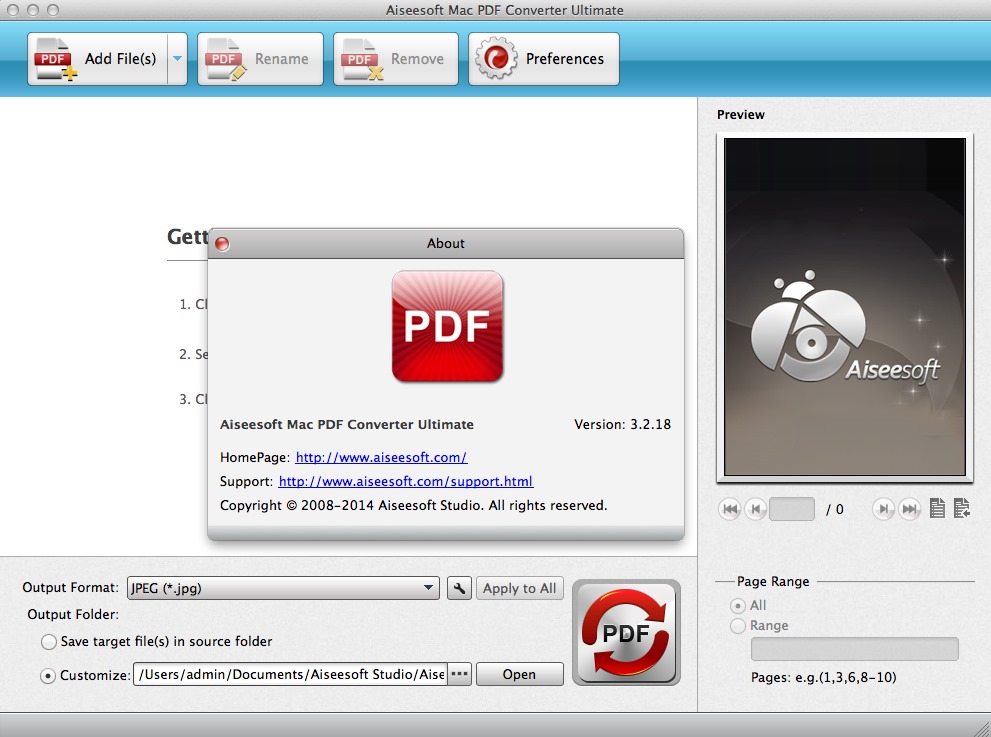The width and height of the screenshot is (991, 737).
Task: Click the About dialog title bar
Action: (x=446, y=243)
